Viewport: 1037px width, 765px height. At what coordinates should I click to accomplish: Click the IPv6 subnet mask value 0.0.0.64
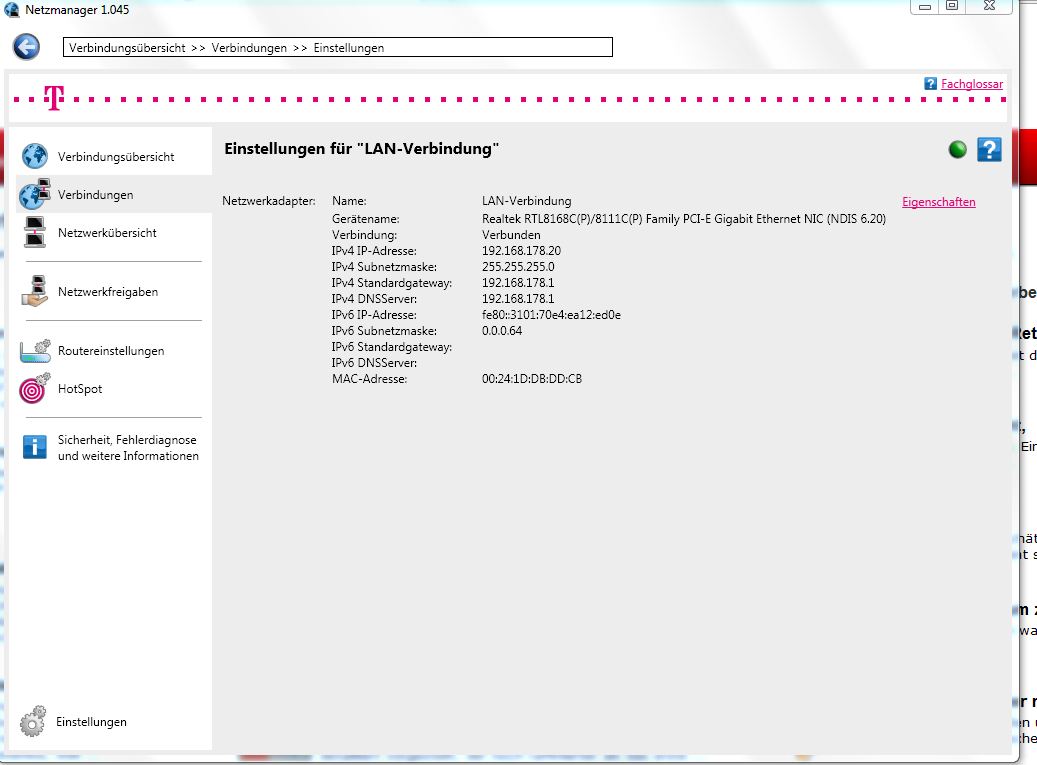[502, 331]
